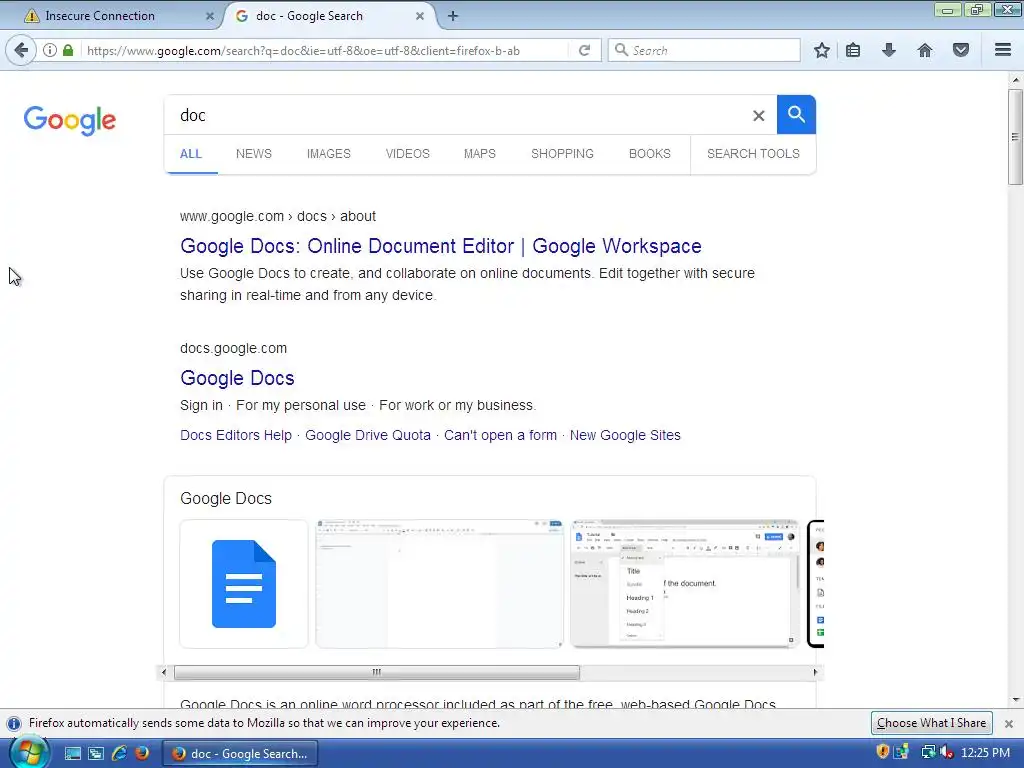Open the blue Google Docs icon thumbnail
Screen dimensions: 1024x768
pos(244,584)
